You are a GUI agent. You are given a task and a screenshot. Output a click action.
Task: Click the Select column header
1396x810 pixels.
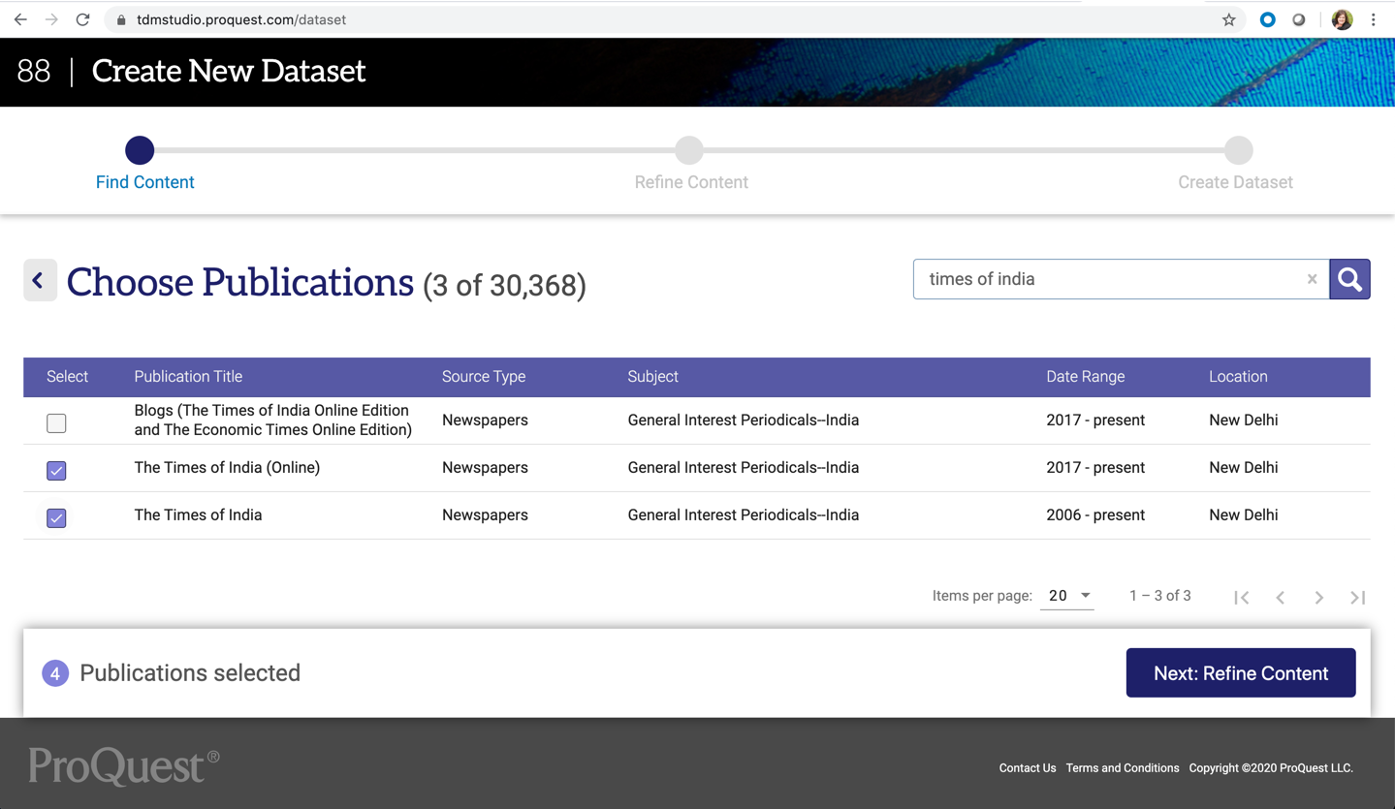pos(67,377)
